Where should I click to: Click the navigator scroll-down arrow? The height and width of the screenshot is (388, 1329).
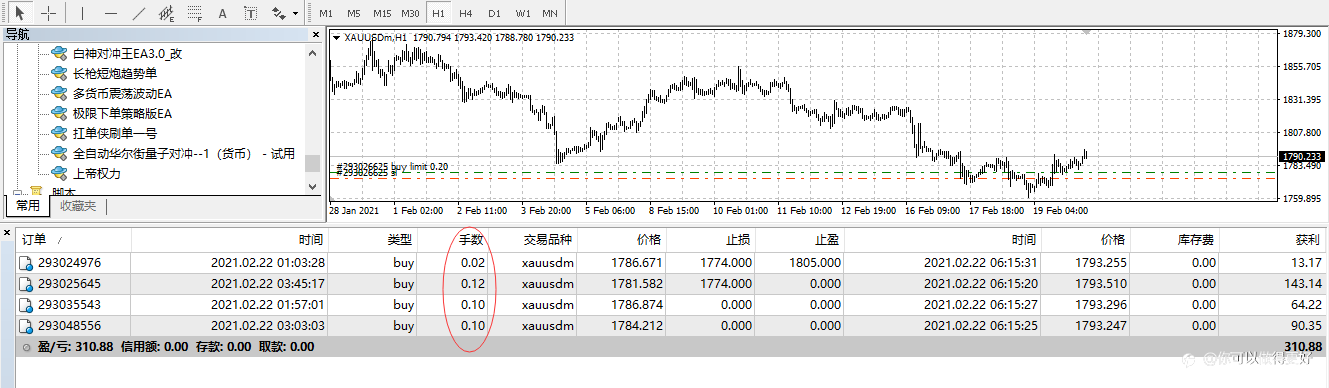[x=313, y=186]
